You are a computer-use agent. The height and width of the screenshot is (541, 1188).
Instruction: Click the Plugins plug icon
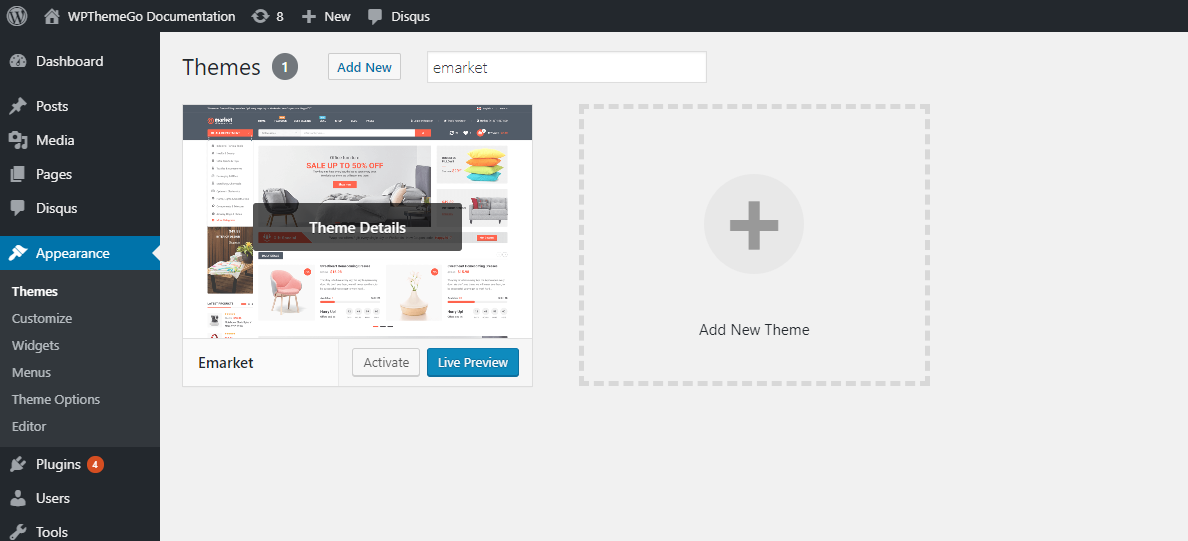tap(18, 464)
